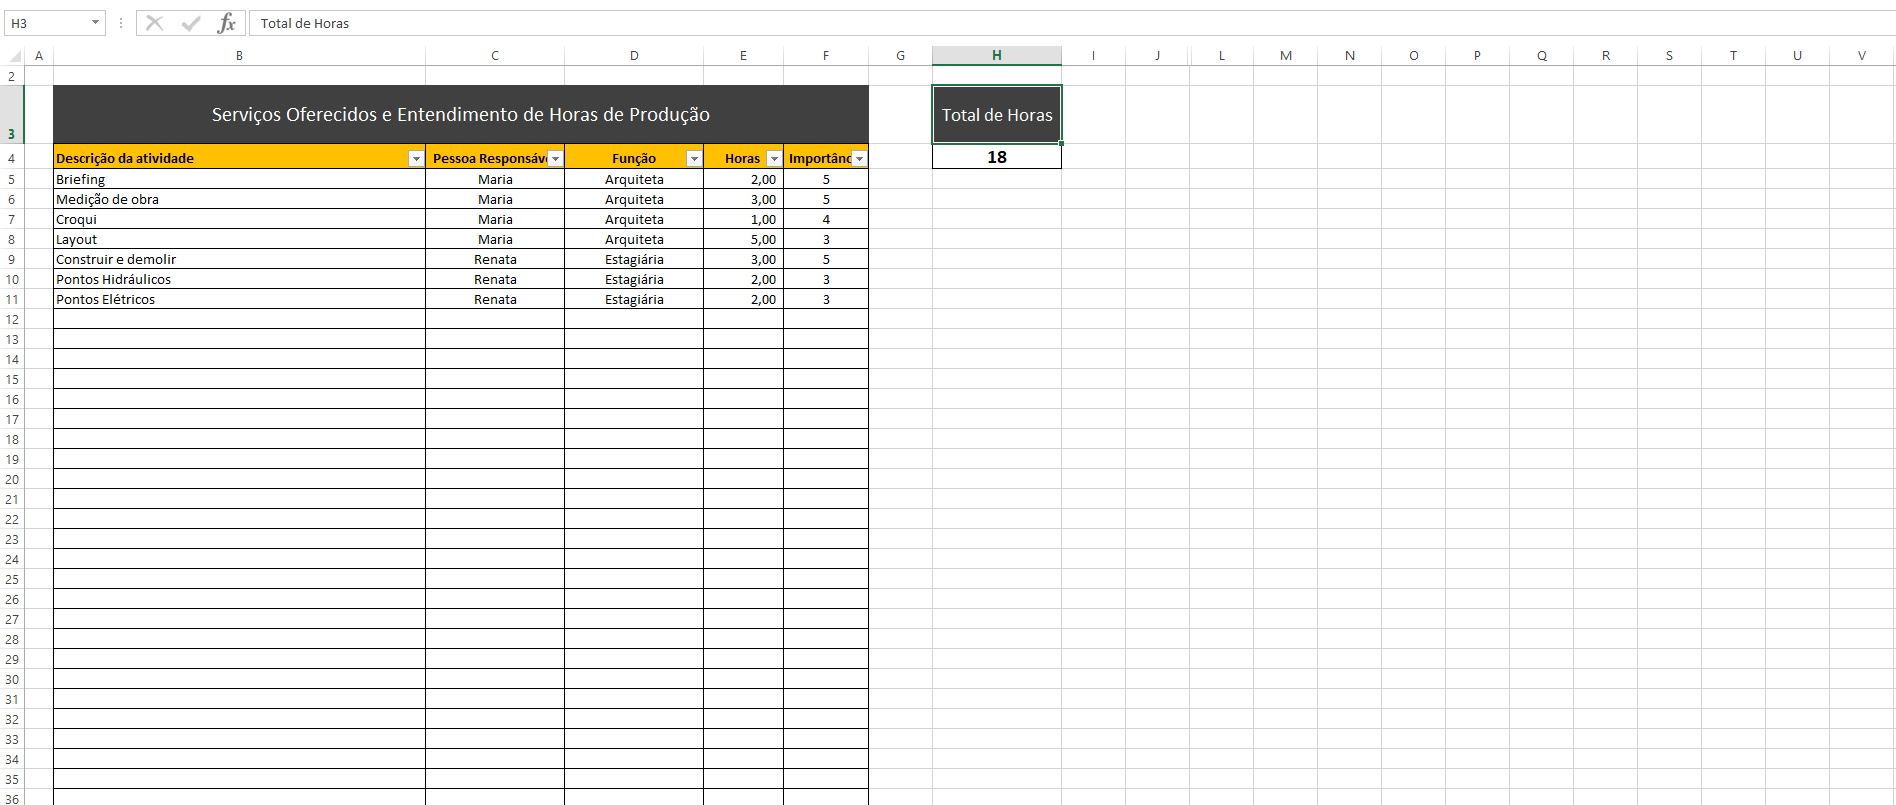Image resolution: width=1896 pixels, height=805 pixels.
Task: Select column B header
Action: pyautogui.click(x=239, y=56)
